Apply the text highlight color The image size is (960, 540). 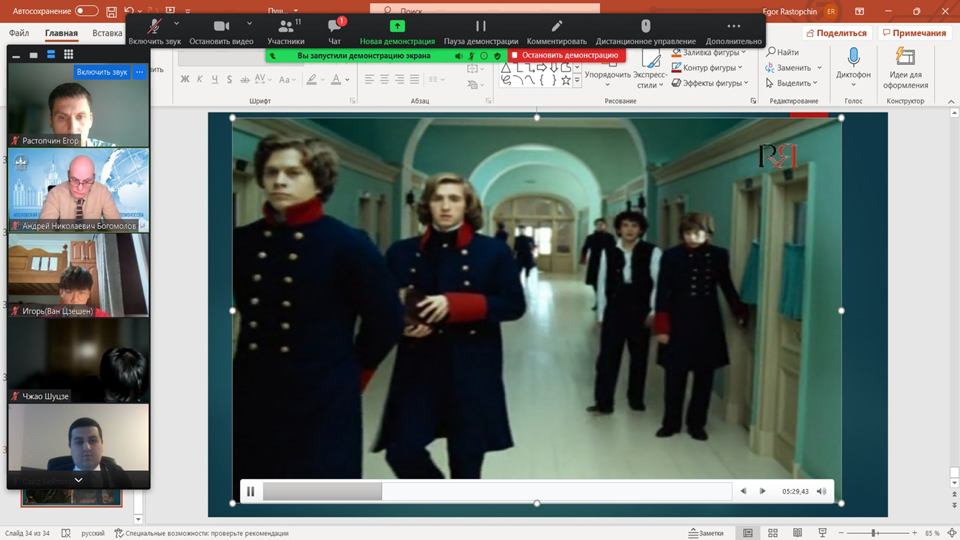point(312,80)
